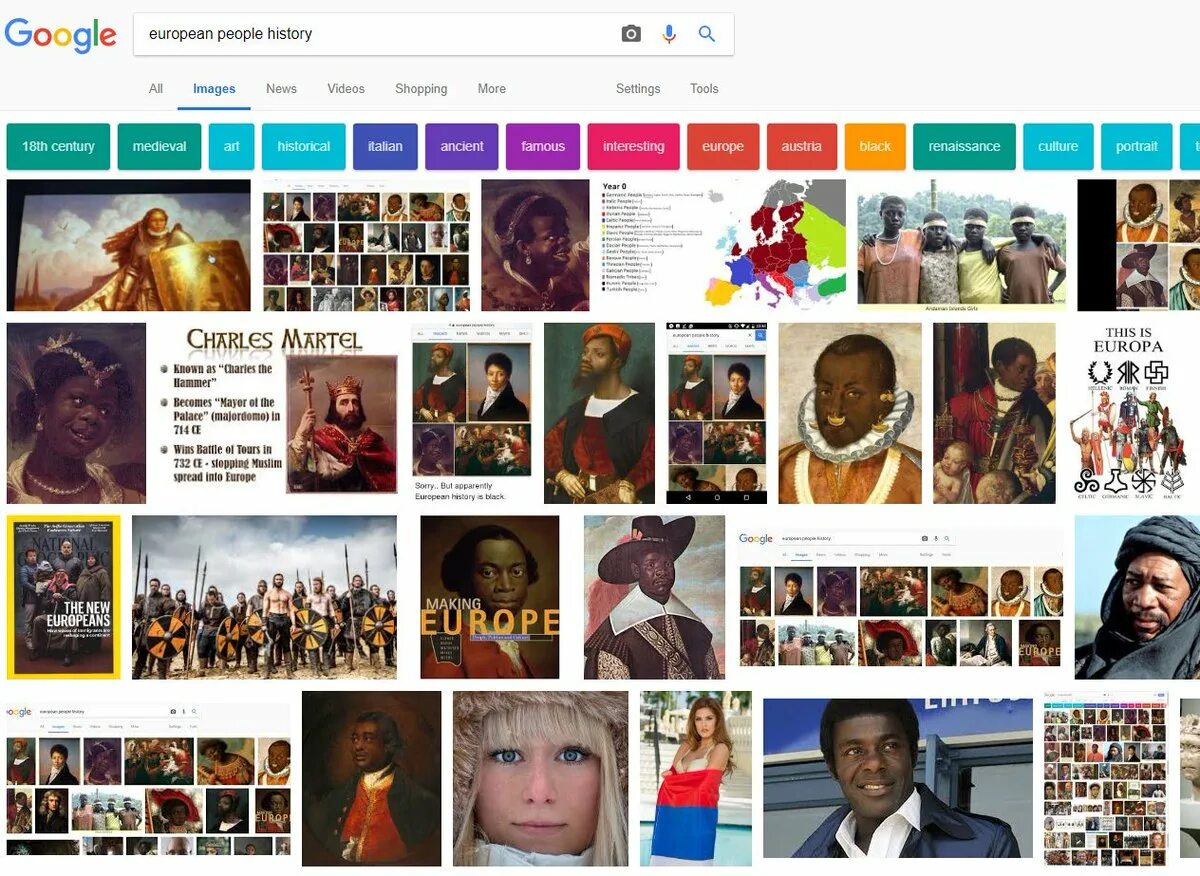Select the historical filter chip
Screen dimensions: 1200x876
click(304, 146)
